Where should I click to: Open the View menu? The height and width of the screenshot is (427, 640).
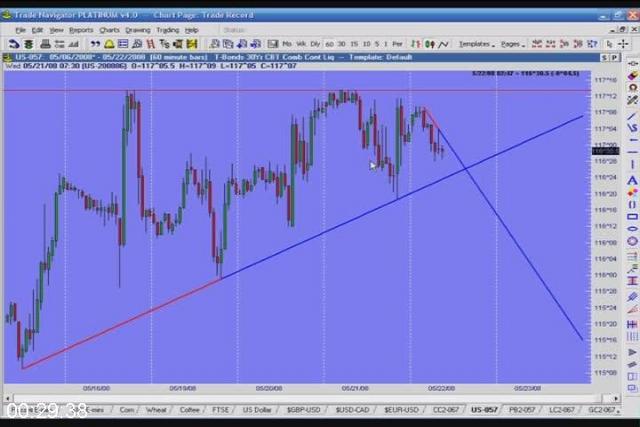tap(56, 30)
